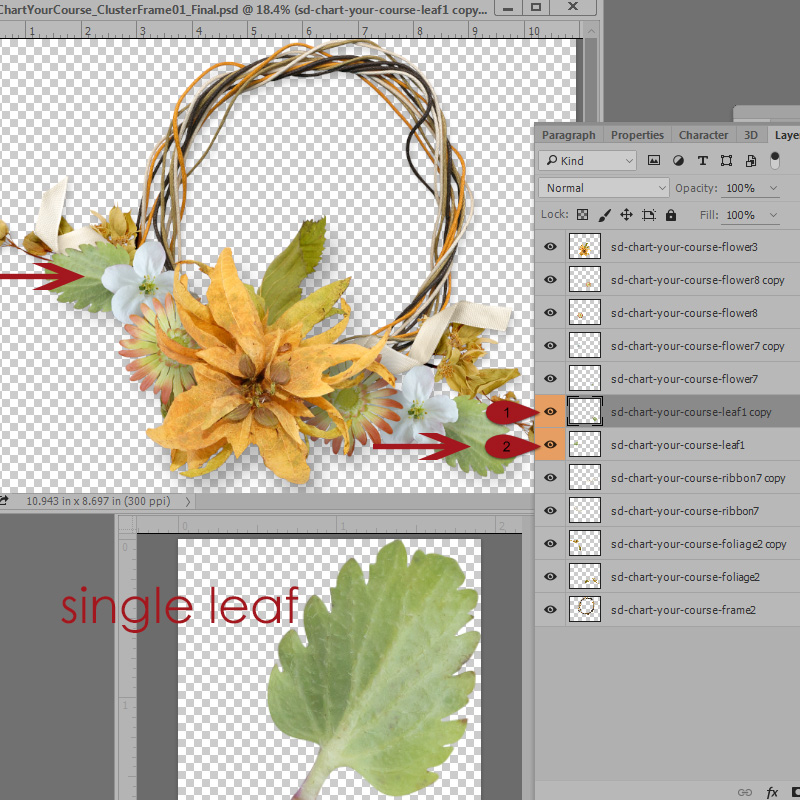800x800 pixels.
Task: Click lock position move icon
Action: [626, 215]
